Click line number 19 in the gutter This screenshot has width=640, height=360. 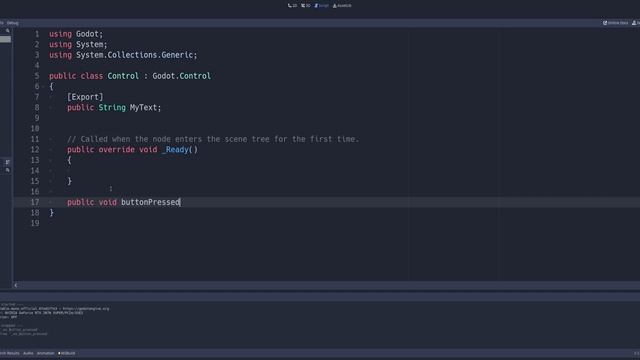tap(35, 223)
